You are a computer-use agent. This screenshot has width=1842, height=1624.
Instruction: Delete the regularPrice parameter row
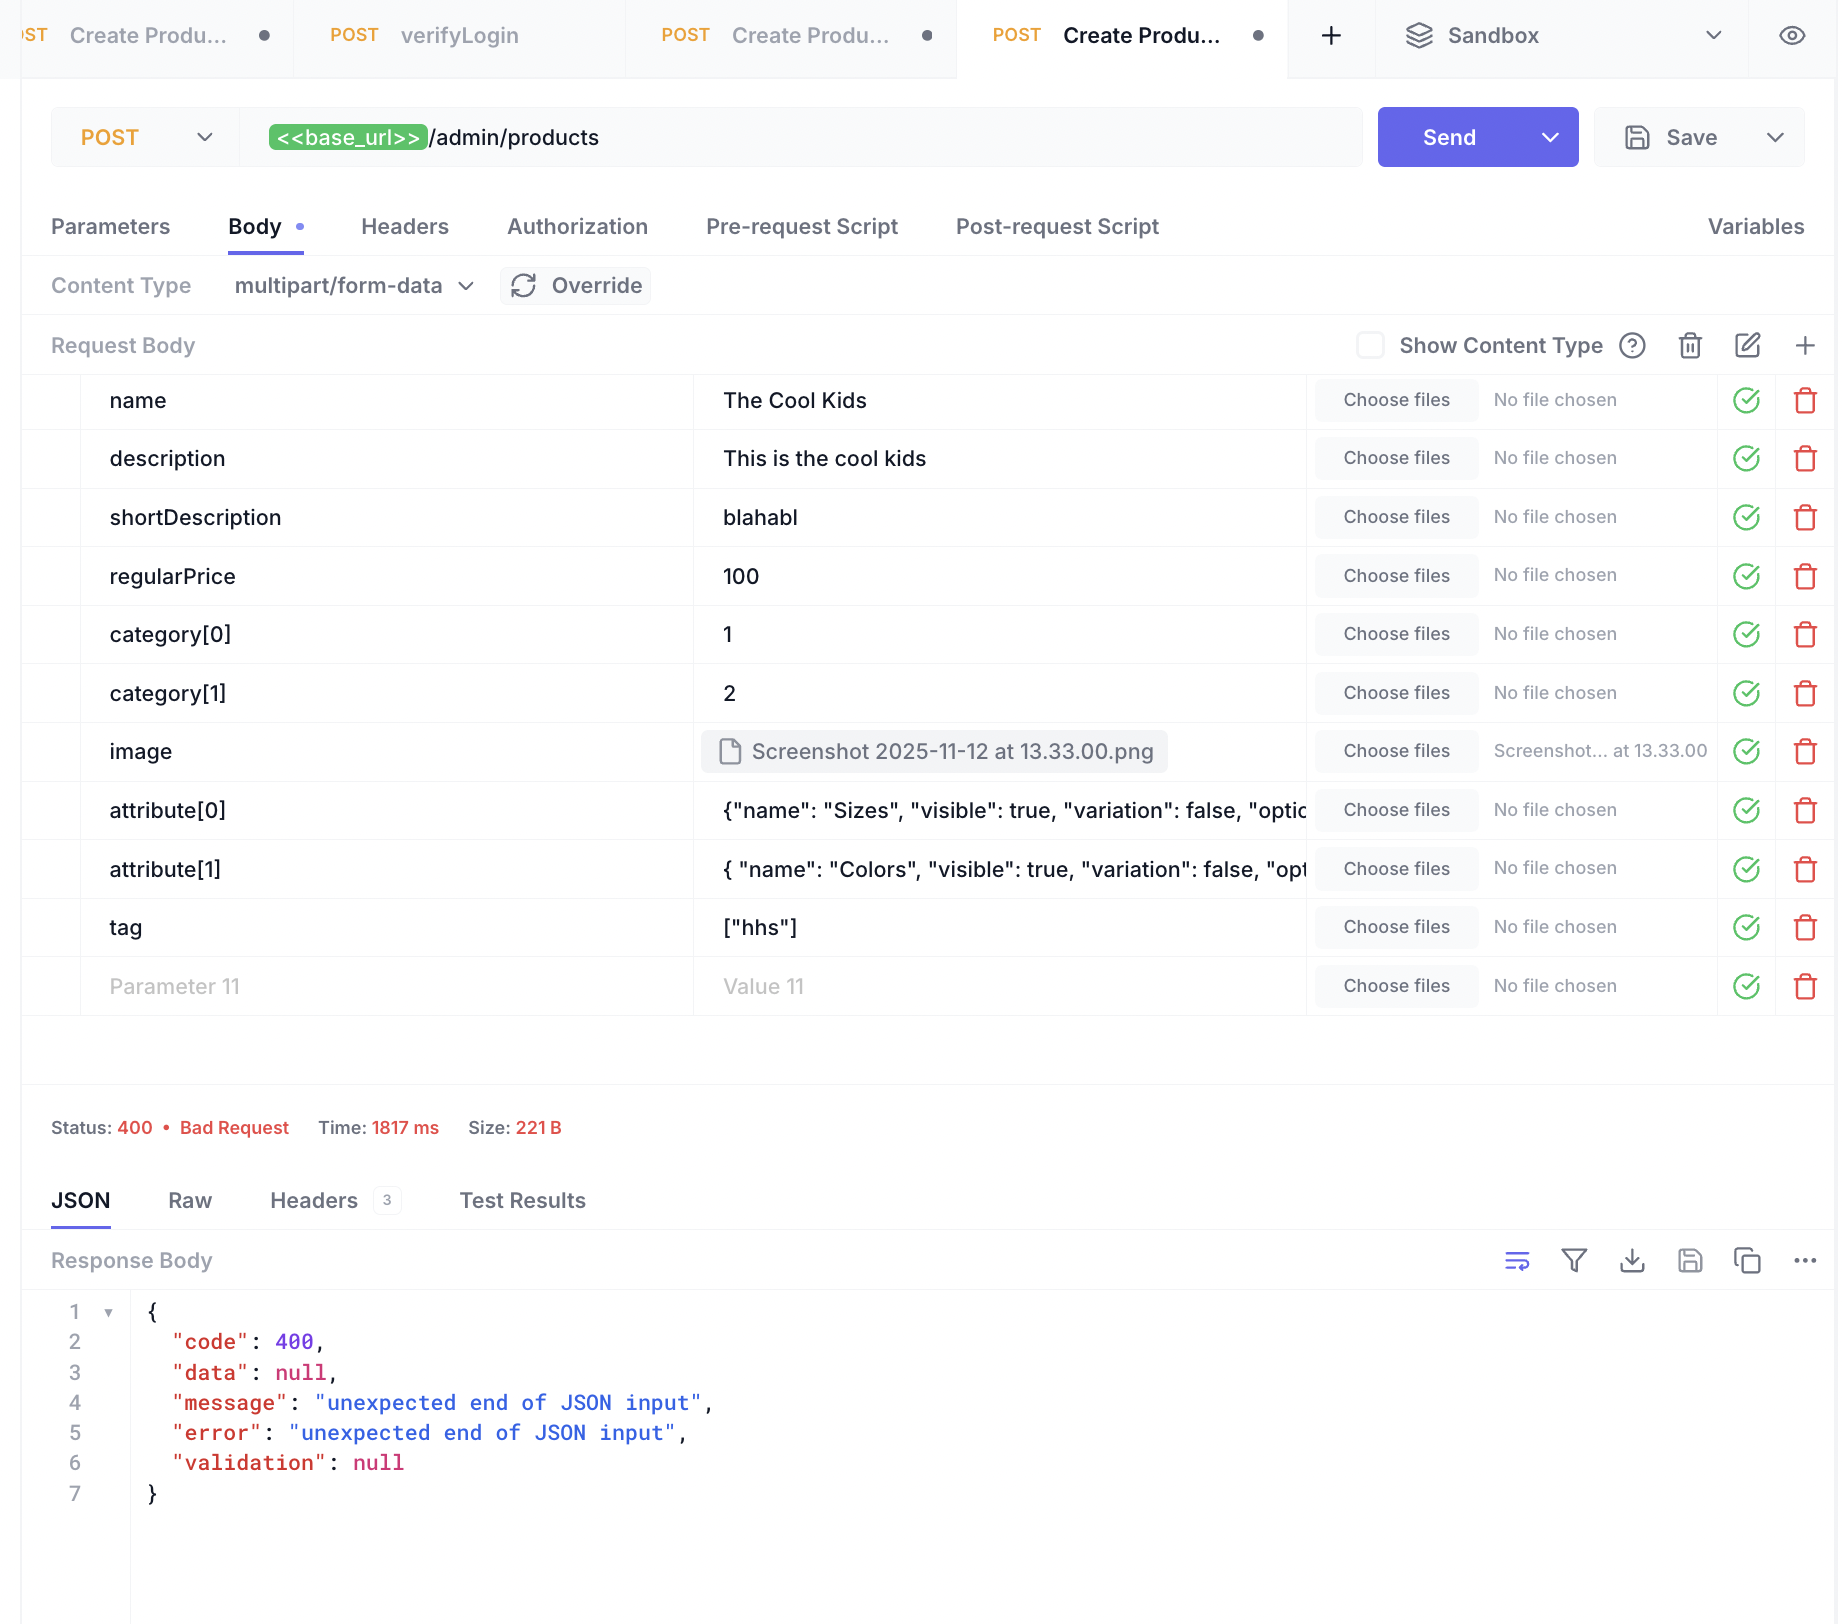click(1805, 577)
